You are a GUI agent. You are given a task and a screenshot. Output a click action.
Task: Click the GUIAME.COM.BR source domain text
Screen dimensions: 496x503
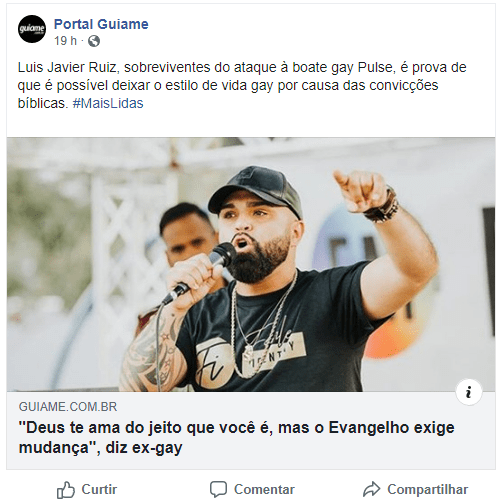click(68, 407)
